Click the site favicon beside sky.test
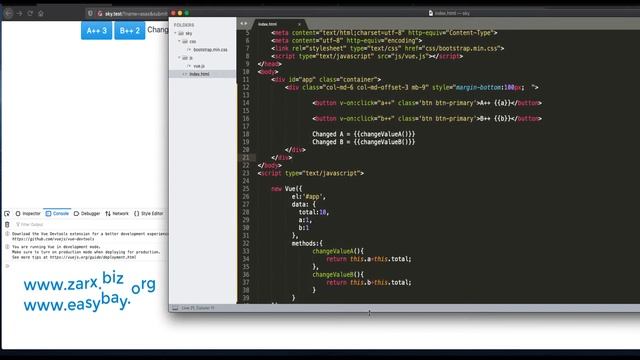 click(100, 13)
